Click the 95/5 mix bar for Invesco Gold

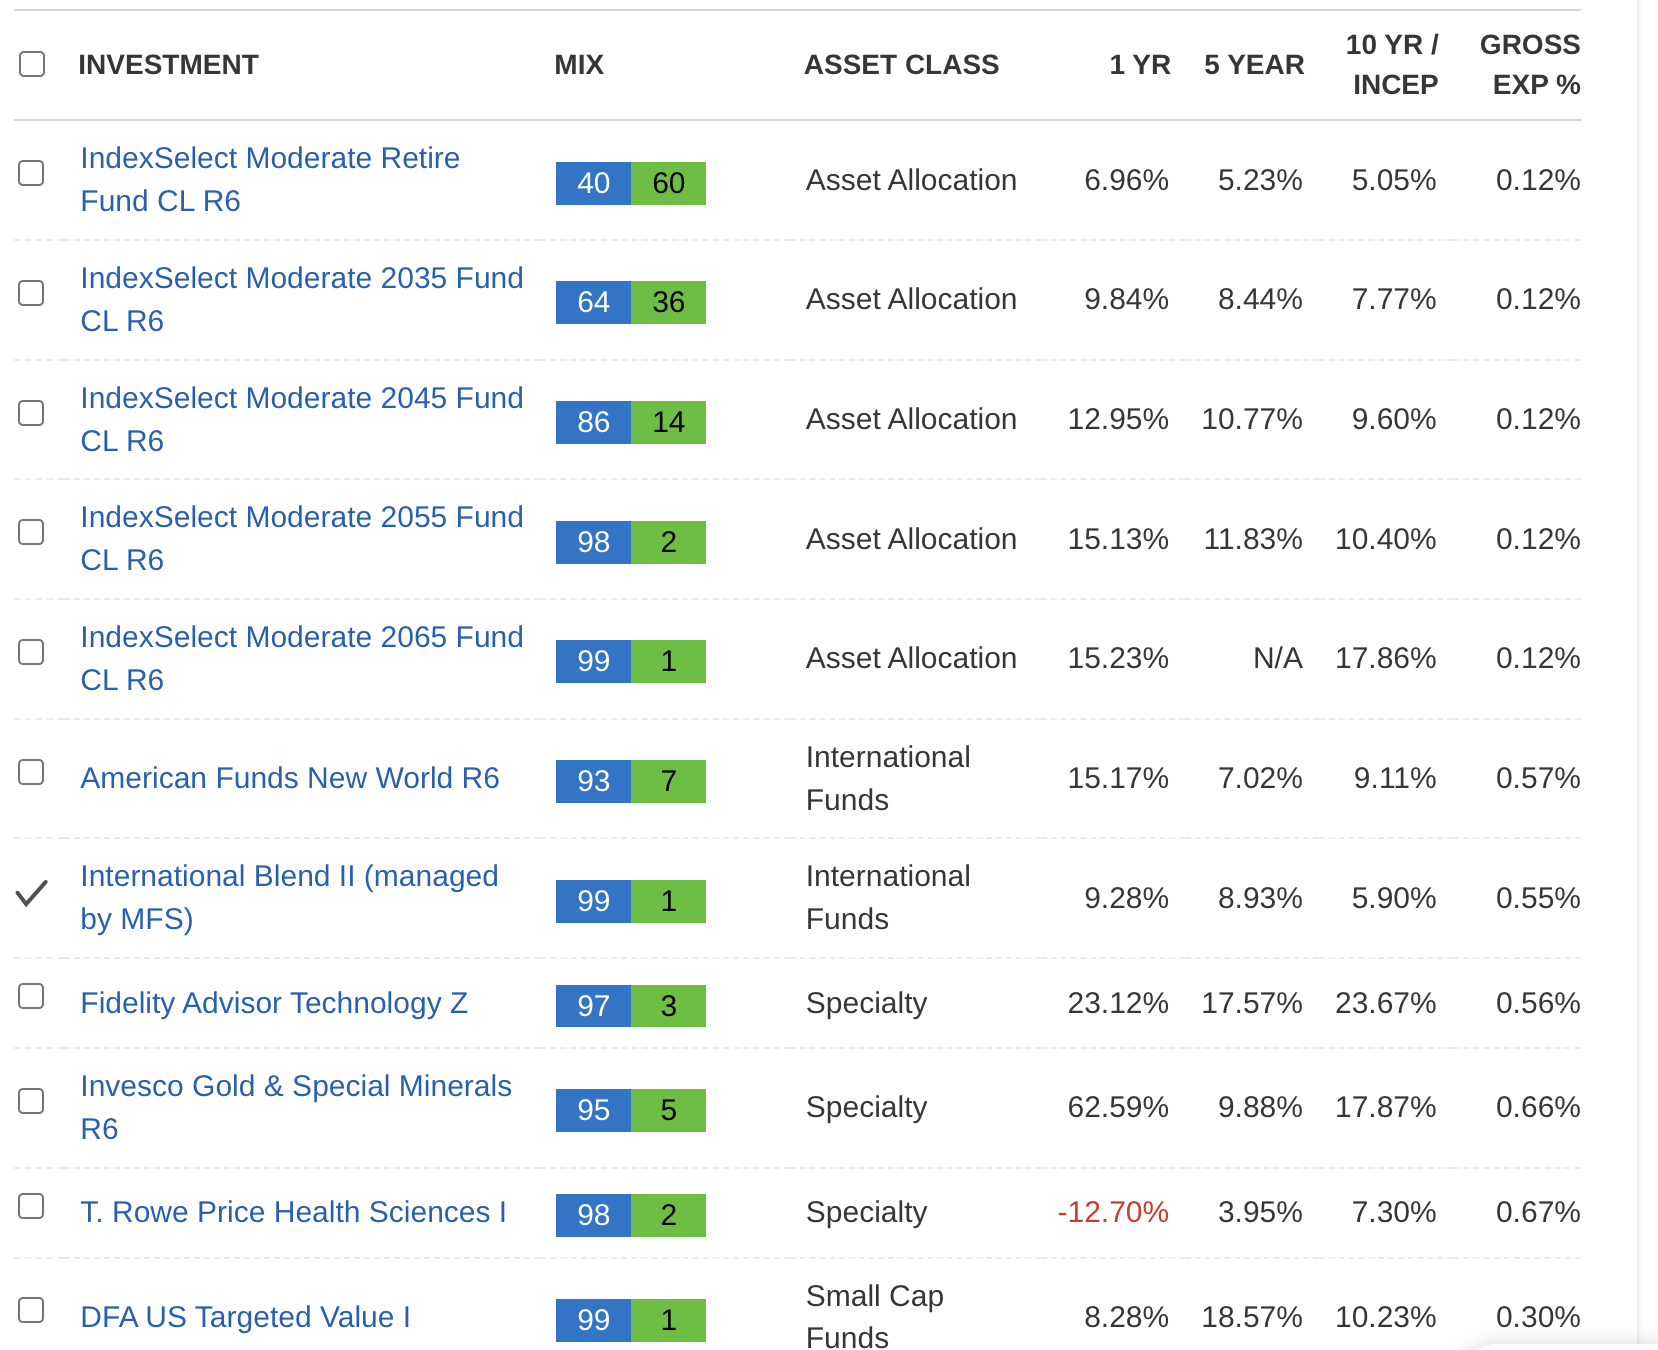(x=631, y=1110)
